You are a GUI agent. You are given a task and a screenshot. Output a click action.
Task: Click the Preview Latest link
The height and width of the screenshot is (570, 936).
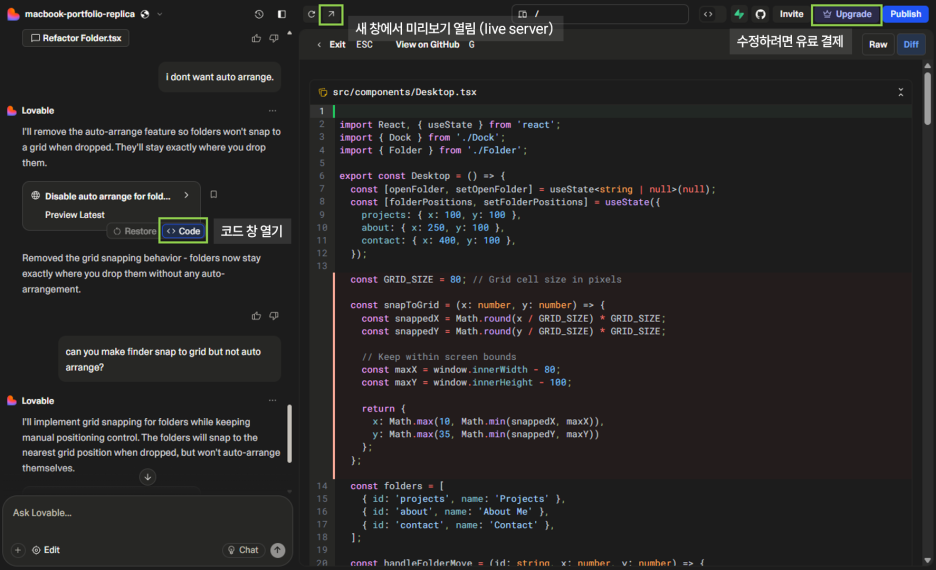pyautogui.click(x=75, y=215)
